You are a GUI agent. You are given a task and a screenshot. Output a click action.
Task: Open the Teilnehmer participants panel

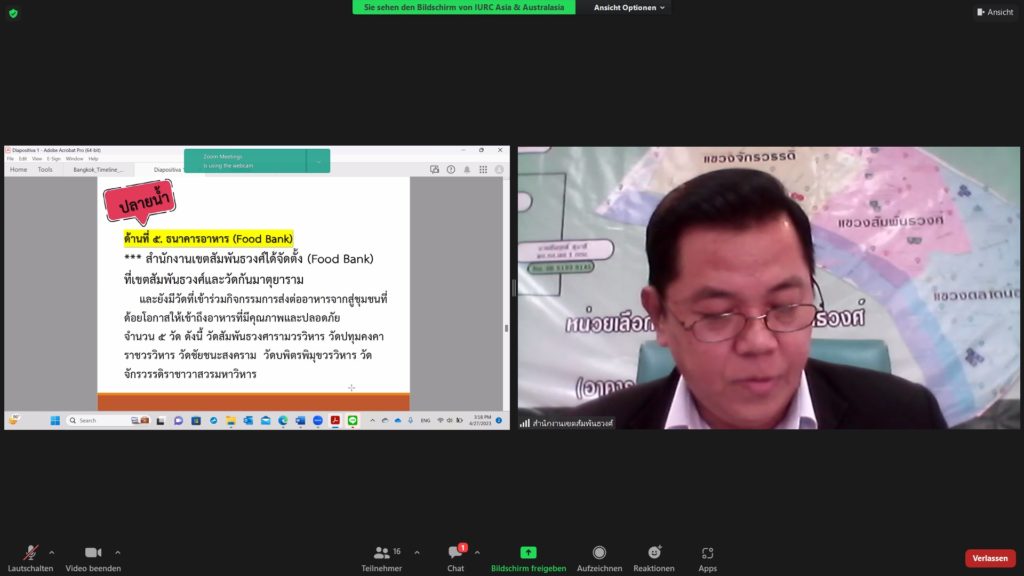coord(381,553)
